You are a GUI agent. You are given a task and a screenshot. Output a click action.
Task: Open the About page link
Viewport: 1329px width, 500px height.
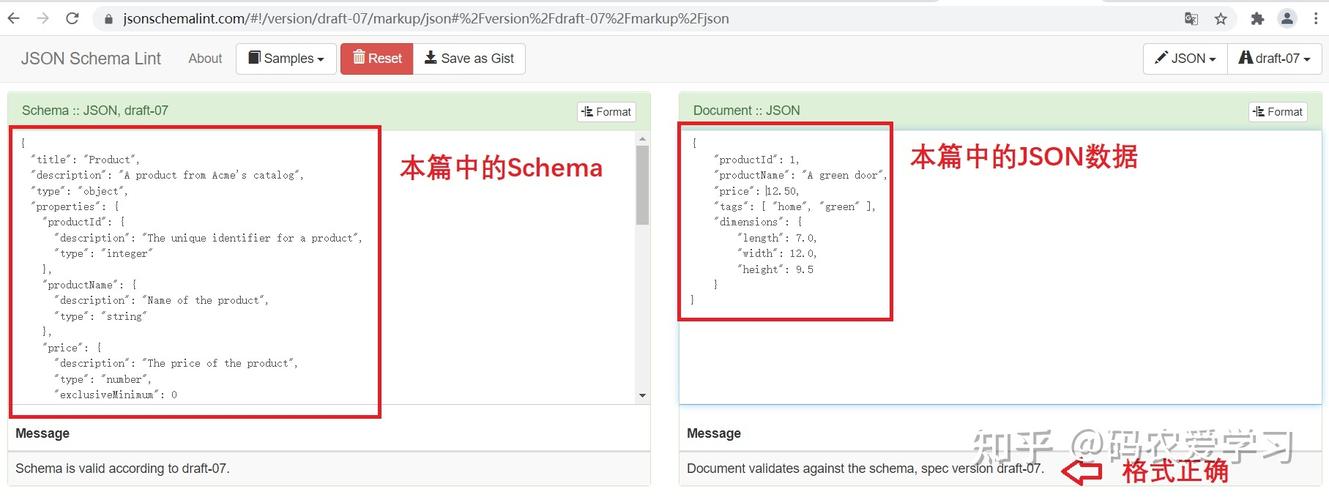205,58
